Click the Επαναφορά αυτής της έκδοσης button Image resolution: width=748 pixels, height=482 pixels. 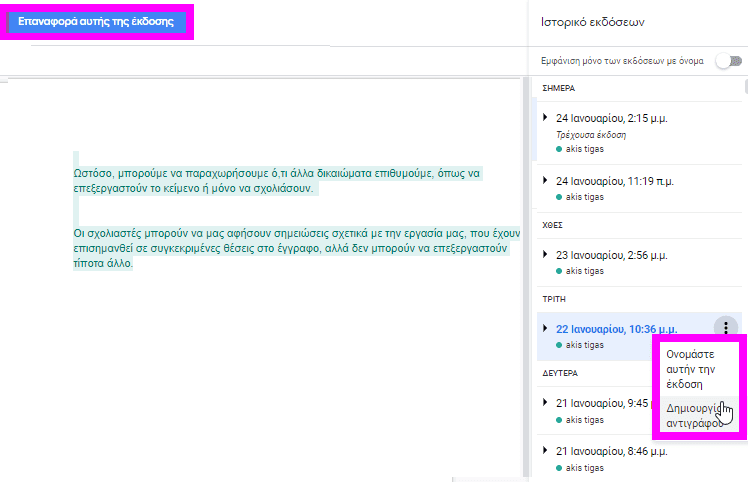coord(97,22)
